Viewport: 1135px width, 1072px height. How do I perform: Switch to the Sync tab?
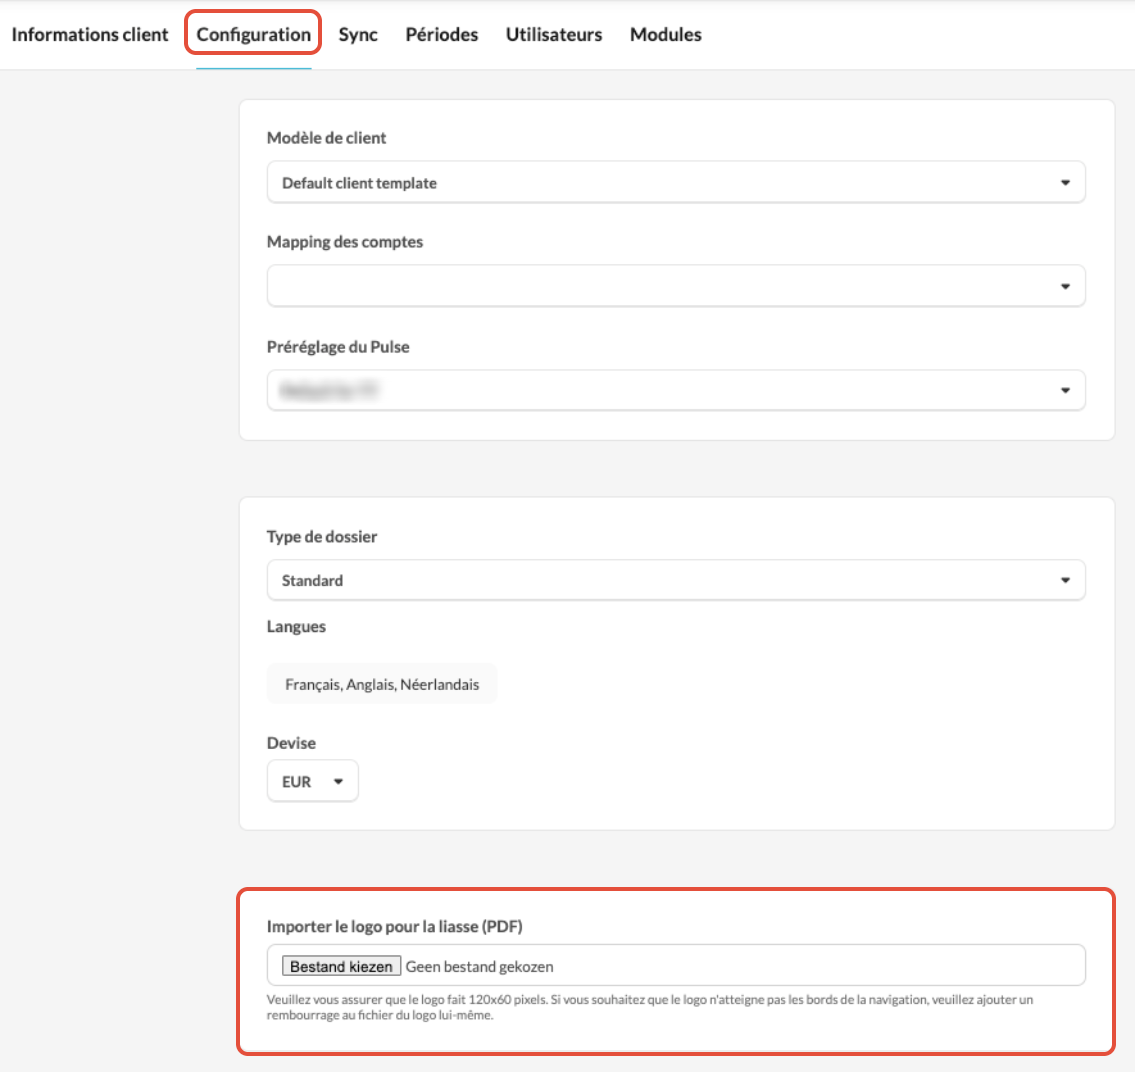358,35
